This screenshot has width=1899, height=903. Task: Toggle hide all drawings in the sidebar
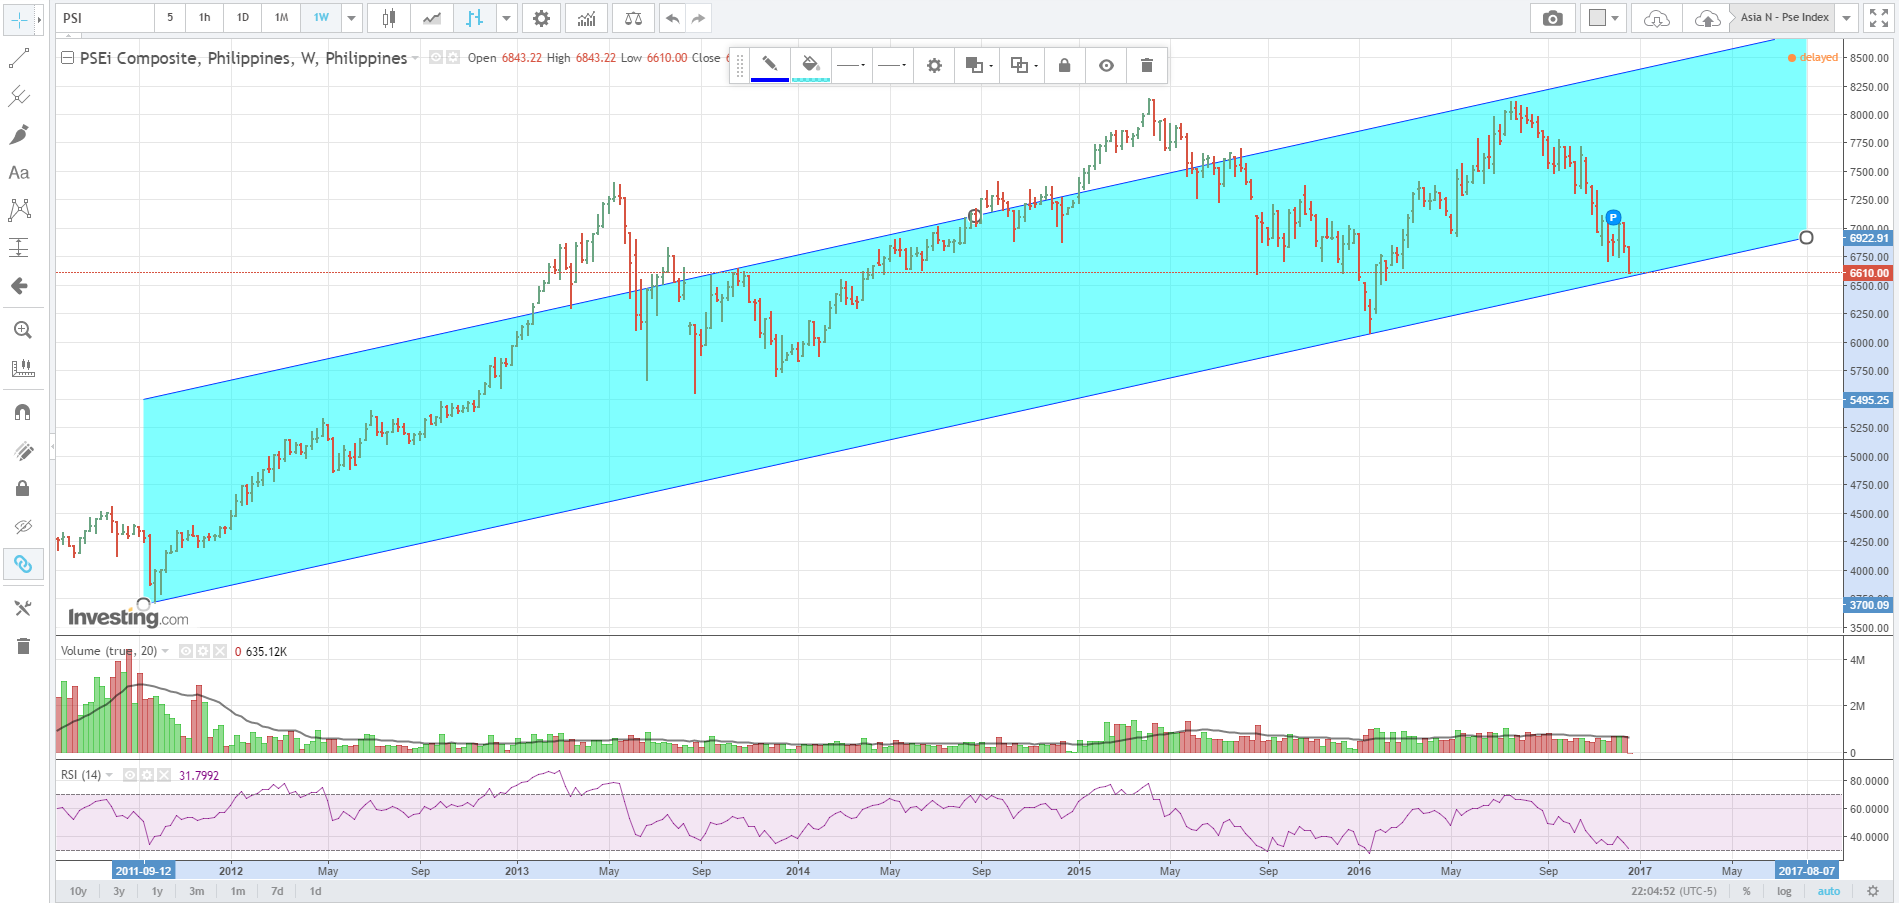[x=22, y=526]
